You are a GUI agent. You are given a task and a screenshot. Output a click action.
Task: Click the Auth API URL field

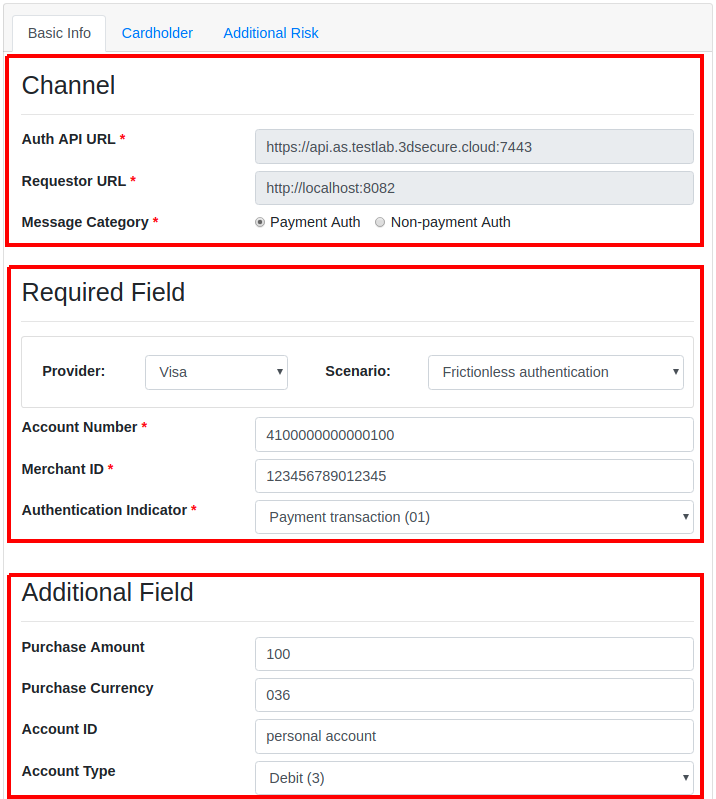474,146
